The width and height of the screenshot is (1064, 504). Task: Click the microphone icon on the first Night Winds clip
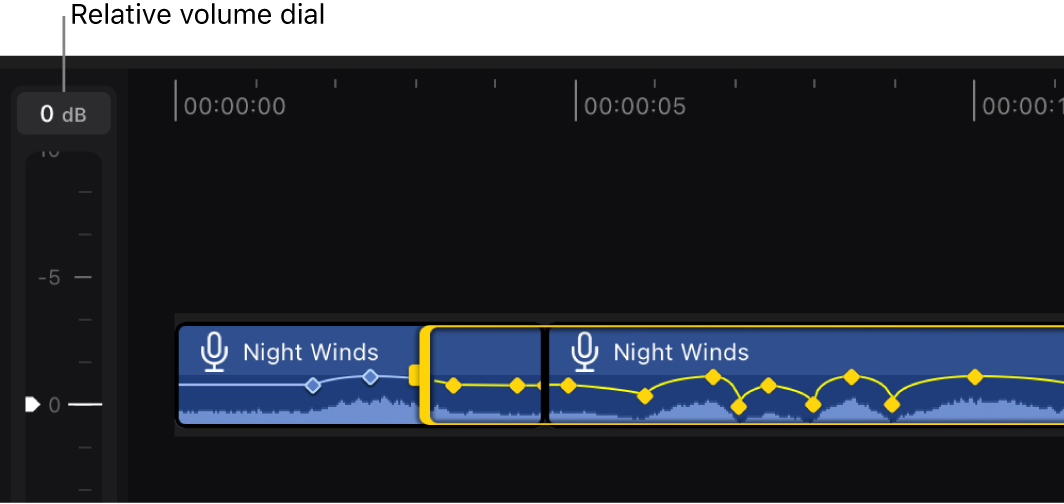(213, 351)
